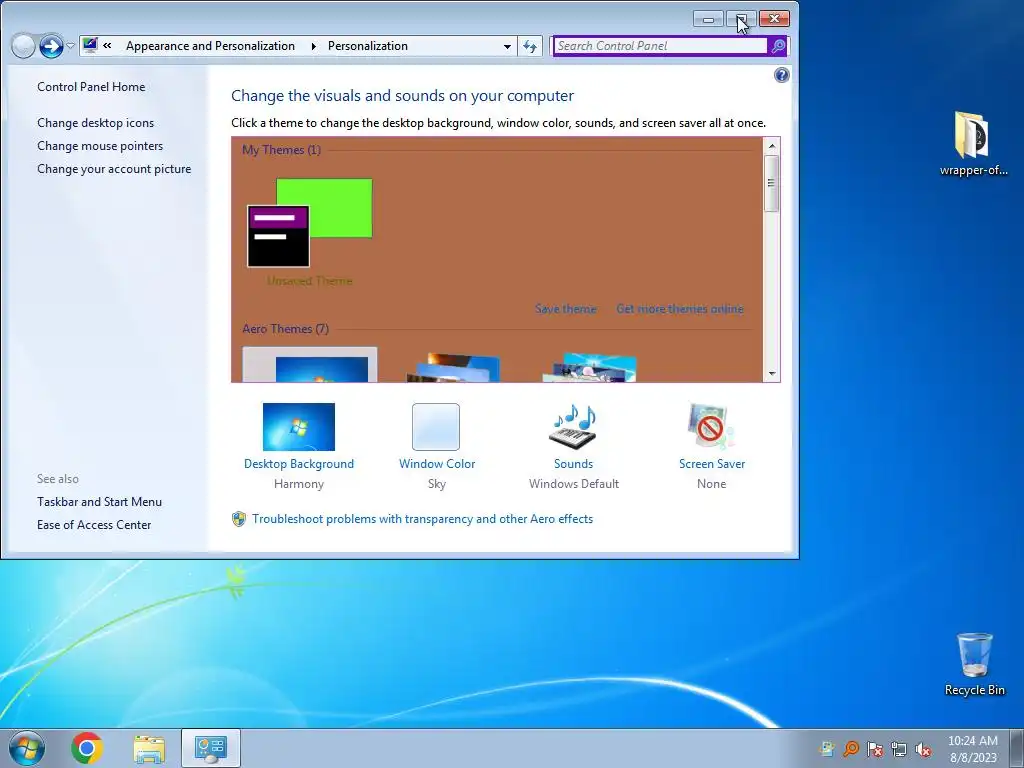Image resolution: width=1024 pixels, height=768 pixels.
Task: Select the Windows 7 Aero theme thumbnail
Action: [310, 365]
